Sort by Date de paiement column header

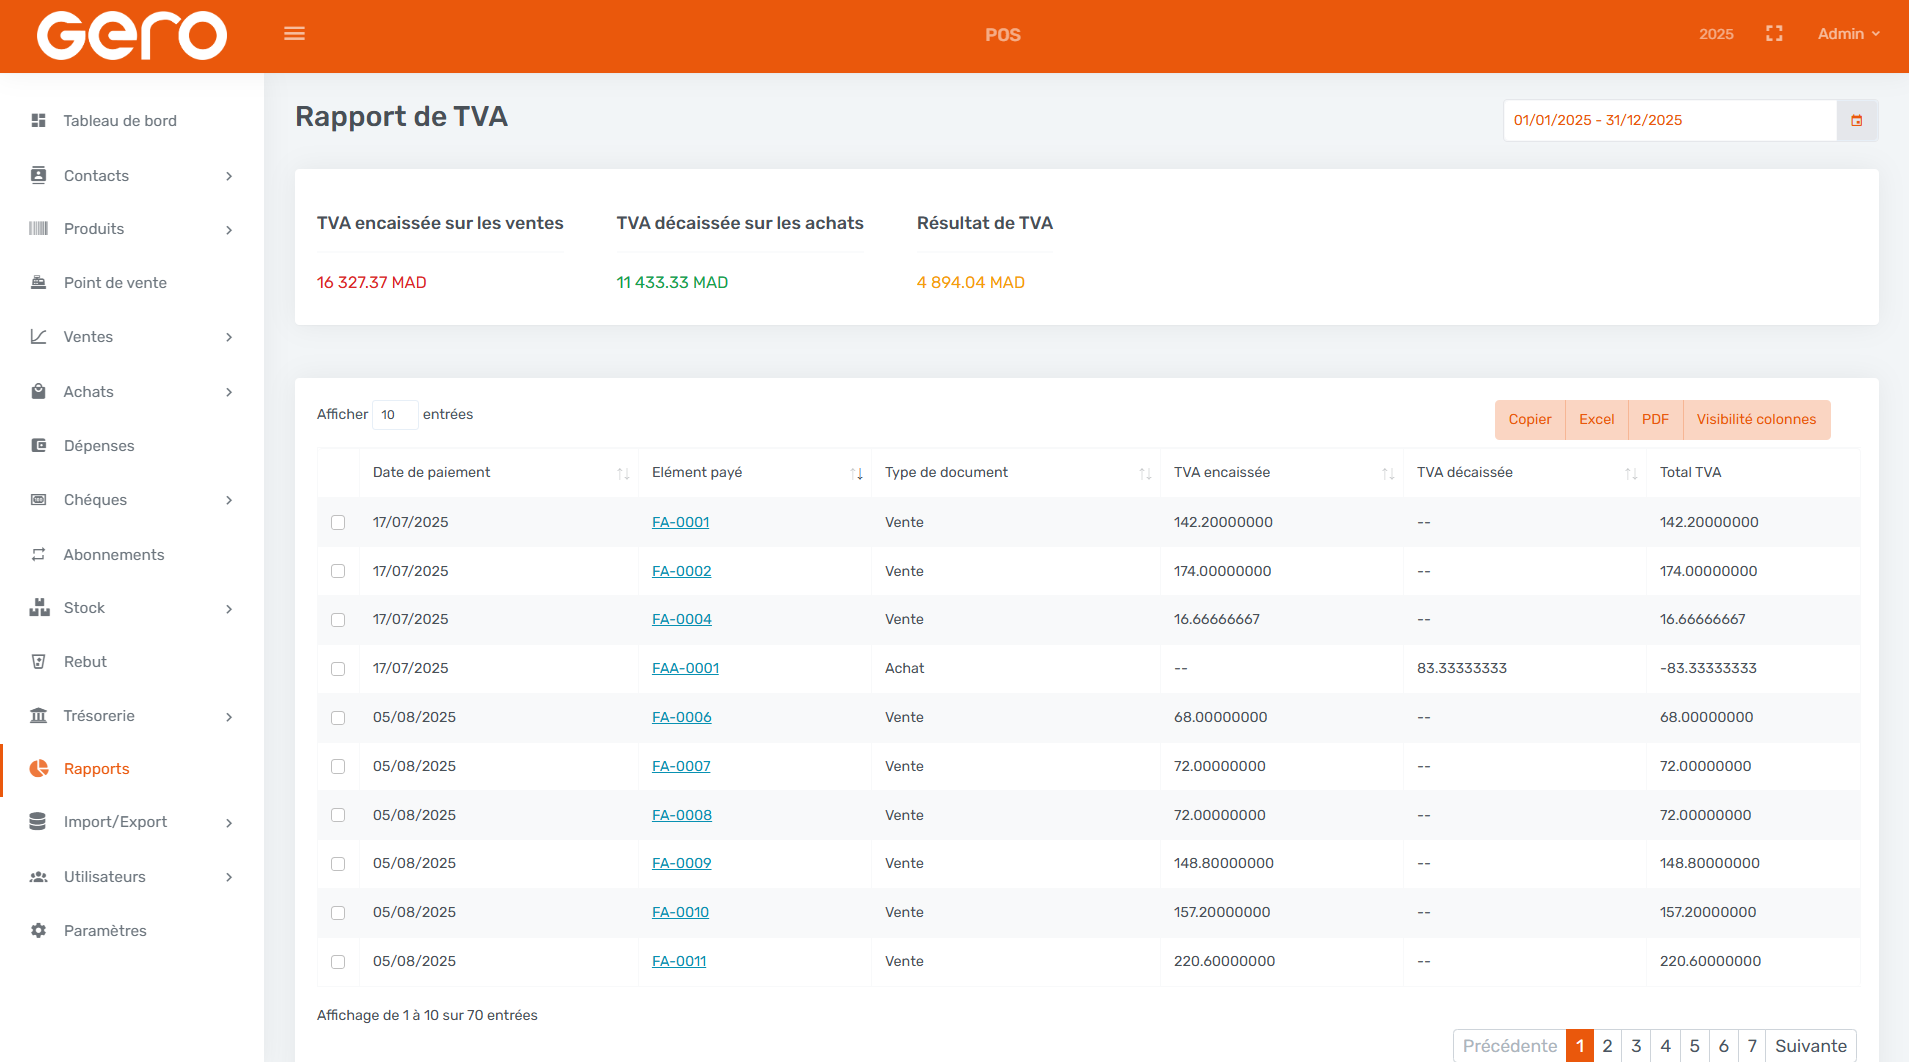tap(432, 473)
